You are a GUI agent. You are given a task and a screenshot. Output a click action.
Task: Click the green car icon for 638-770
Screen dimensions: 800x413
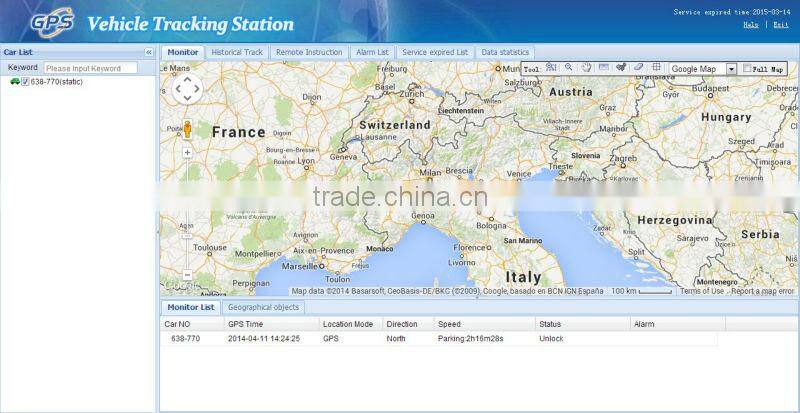[x=15, y=82]
